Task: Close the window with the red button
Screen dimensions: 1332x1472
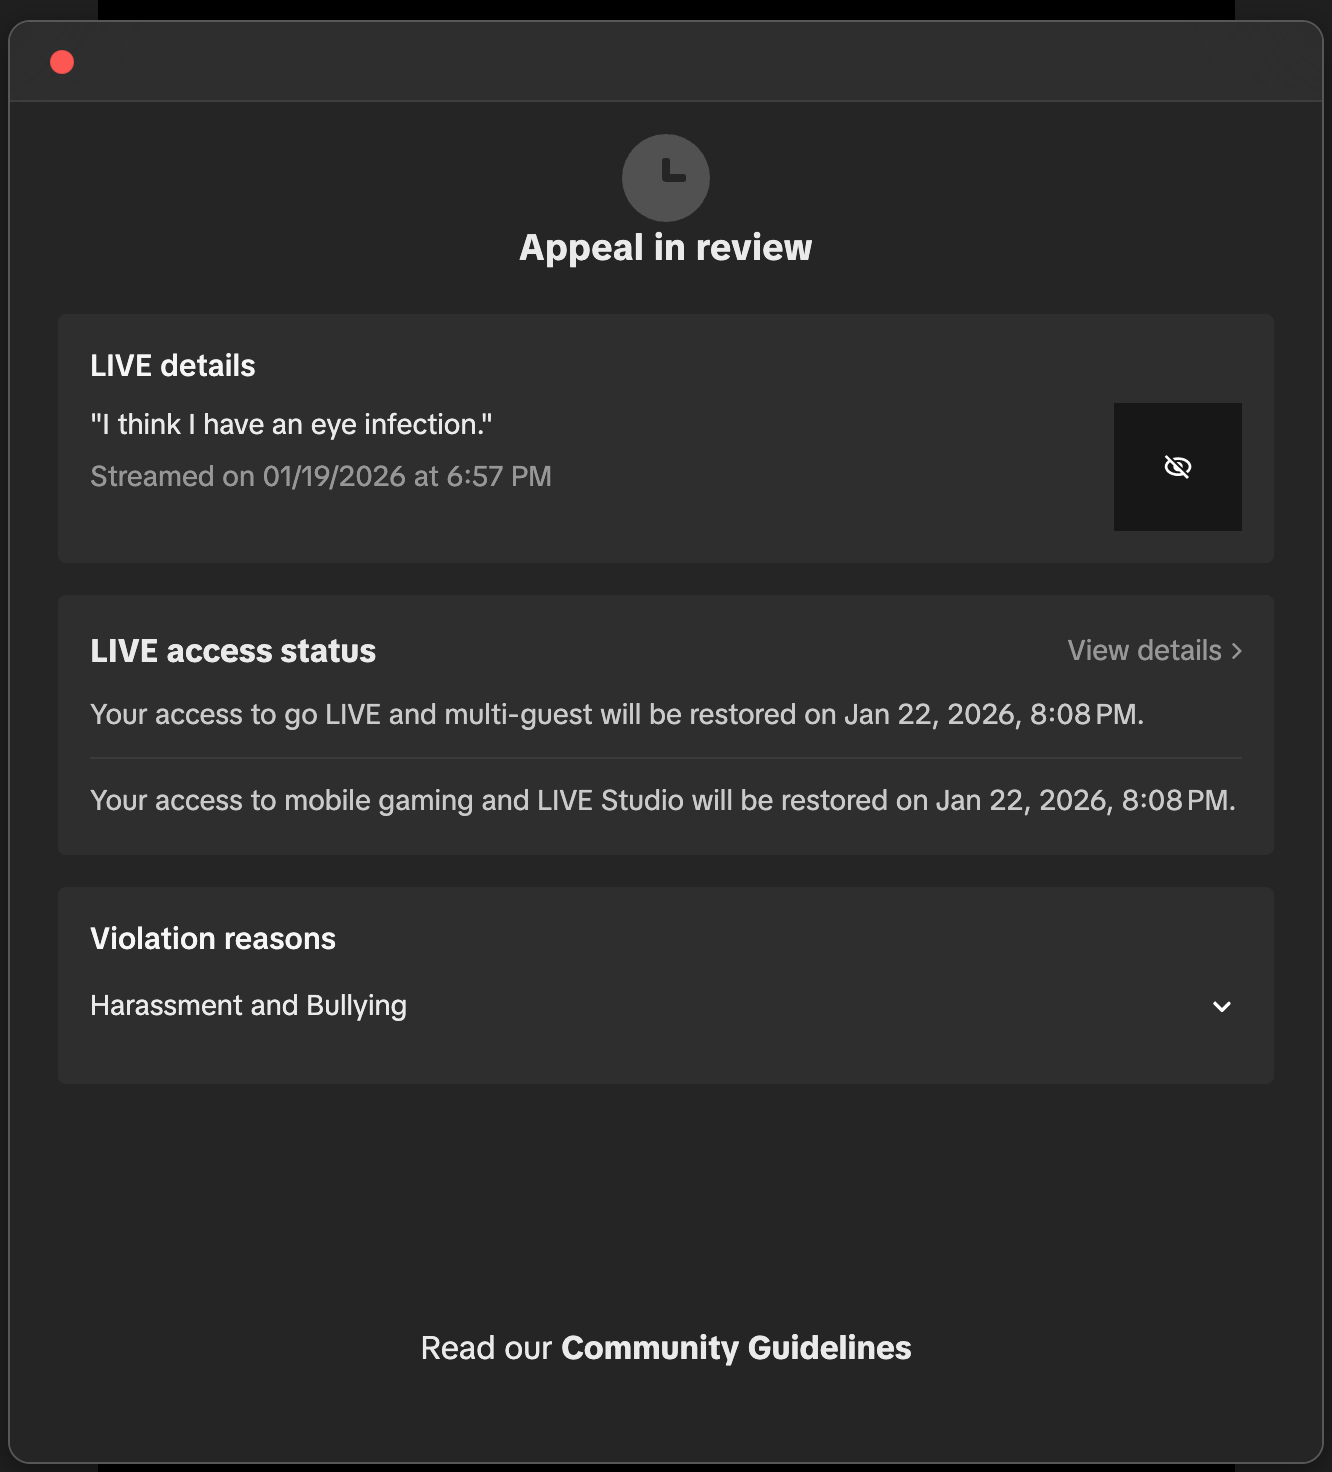Action: (x=62, y=62)
